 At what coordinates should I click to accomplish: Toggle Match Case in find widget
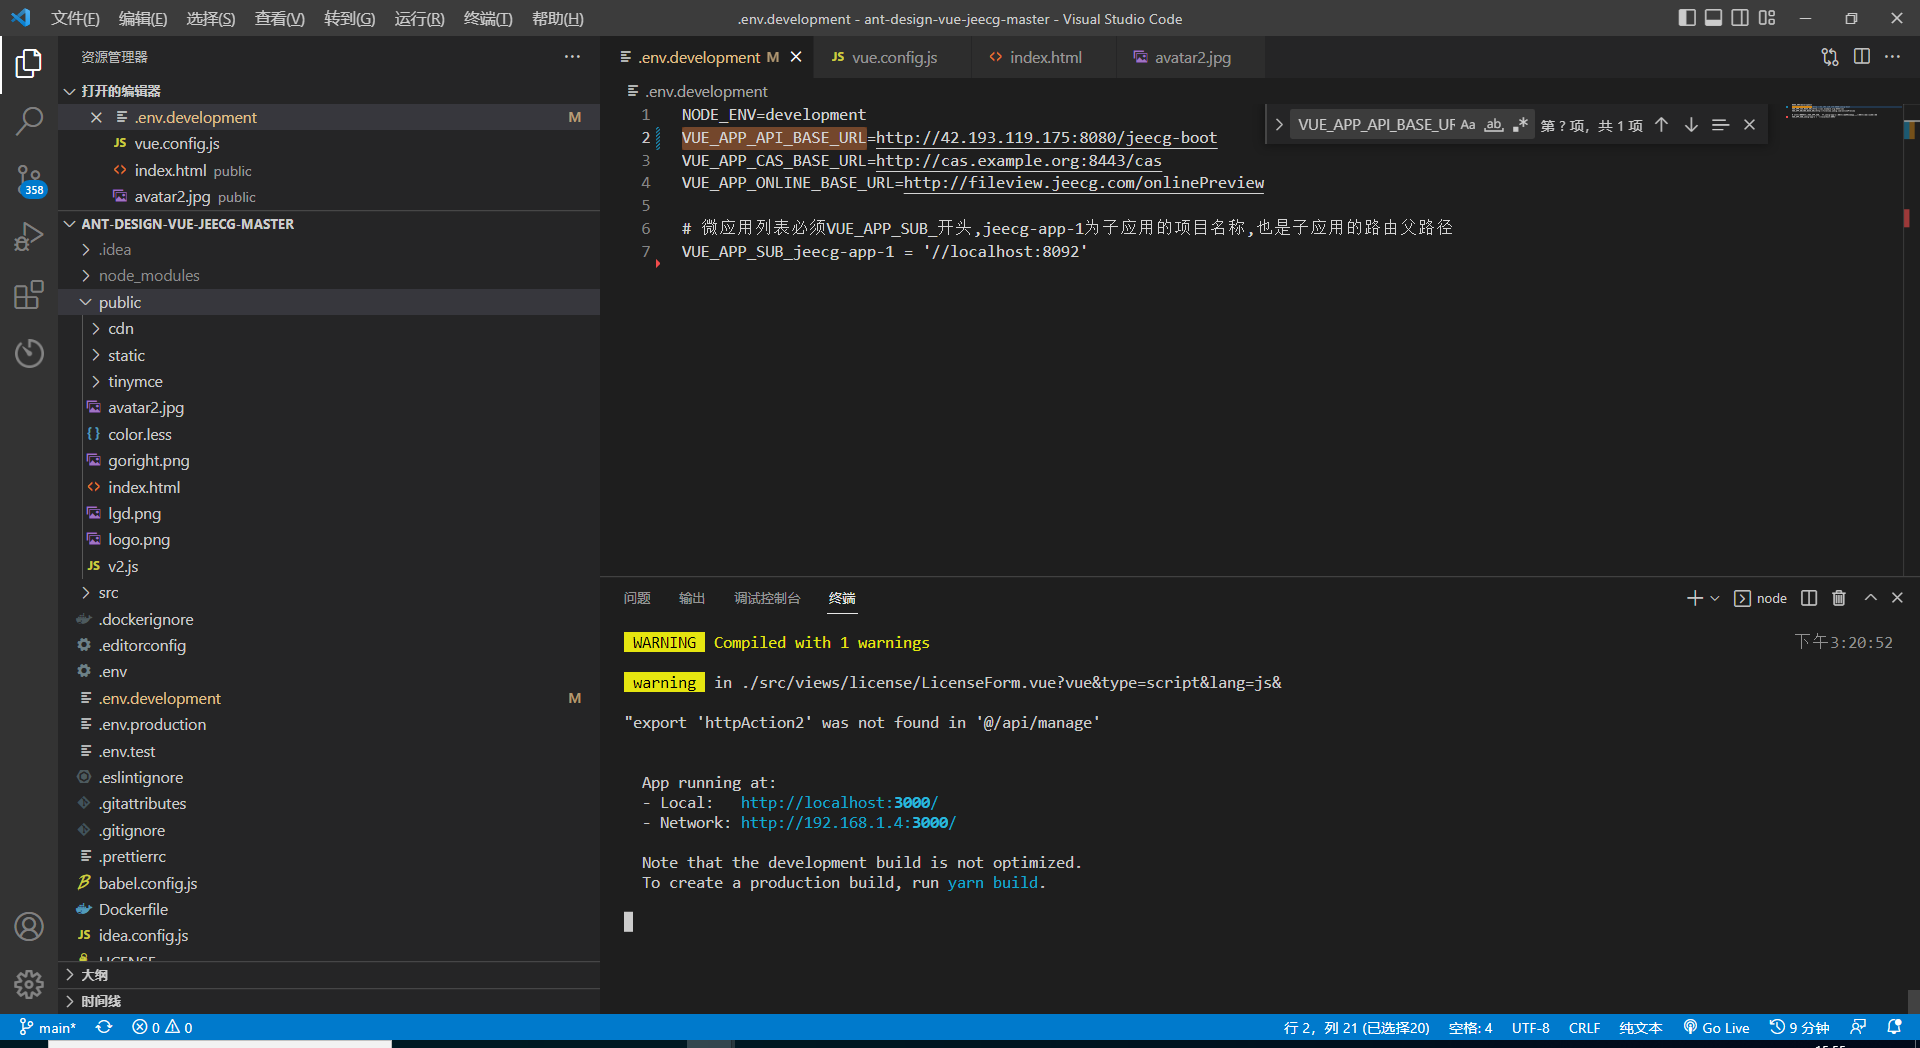(1468, 125)
